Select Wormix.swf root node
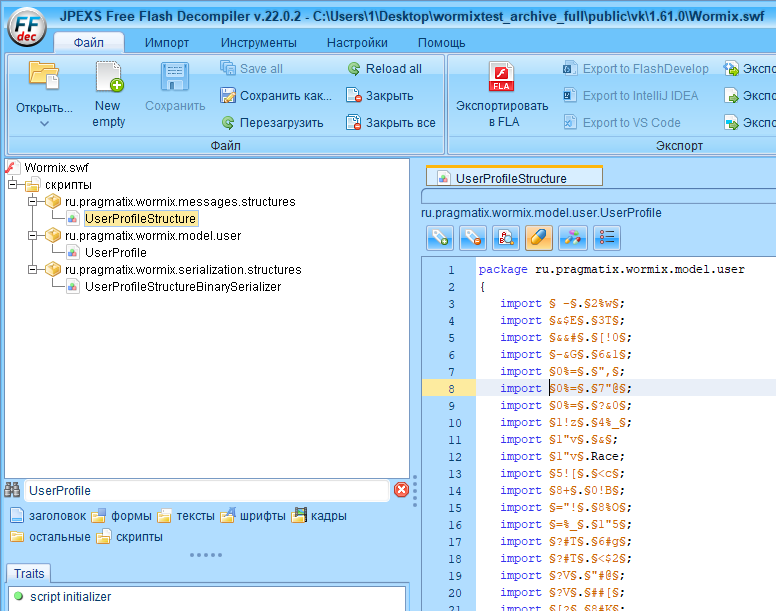The height and width of the screenshot is (611, 776). click(x=56, y=167)
